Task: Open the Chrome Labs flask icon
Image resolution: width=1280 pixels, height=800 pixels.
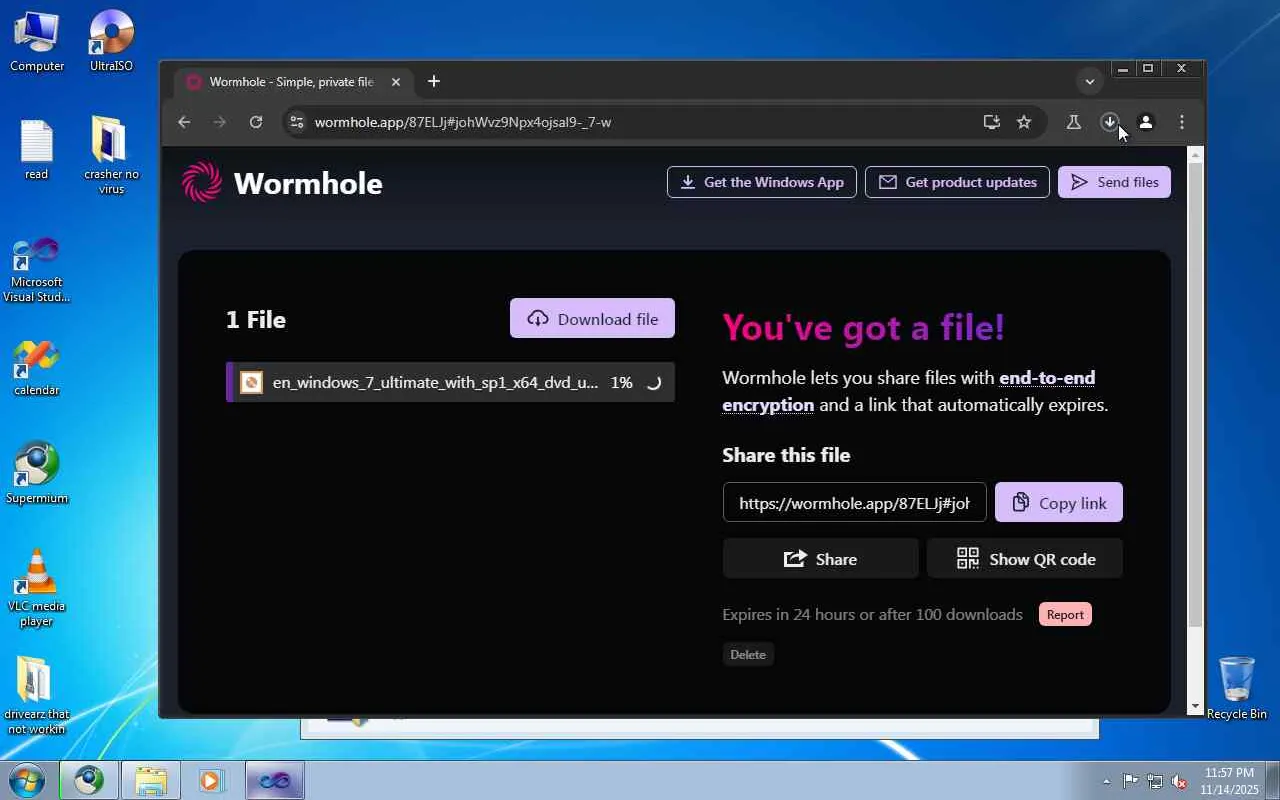Action: pyautogui.click(x=1073, y=122)
